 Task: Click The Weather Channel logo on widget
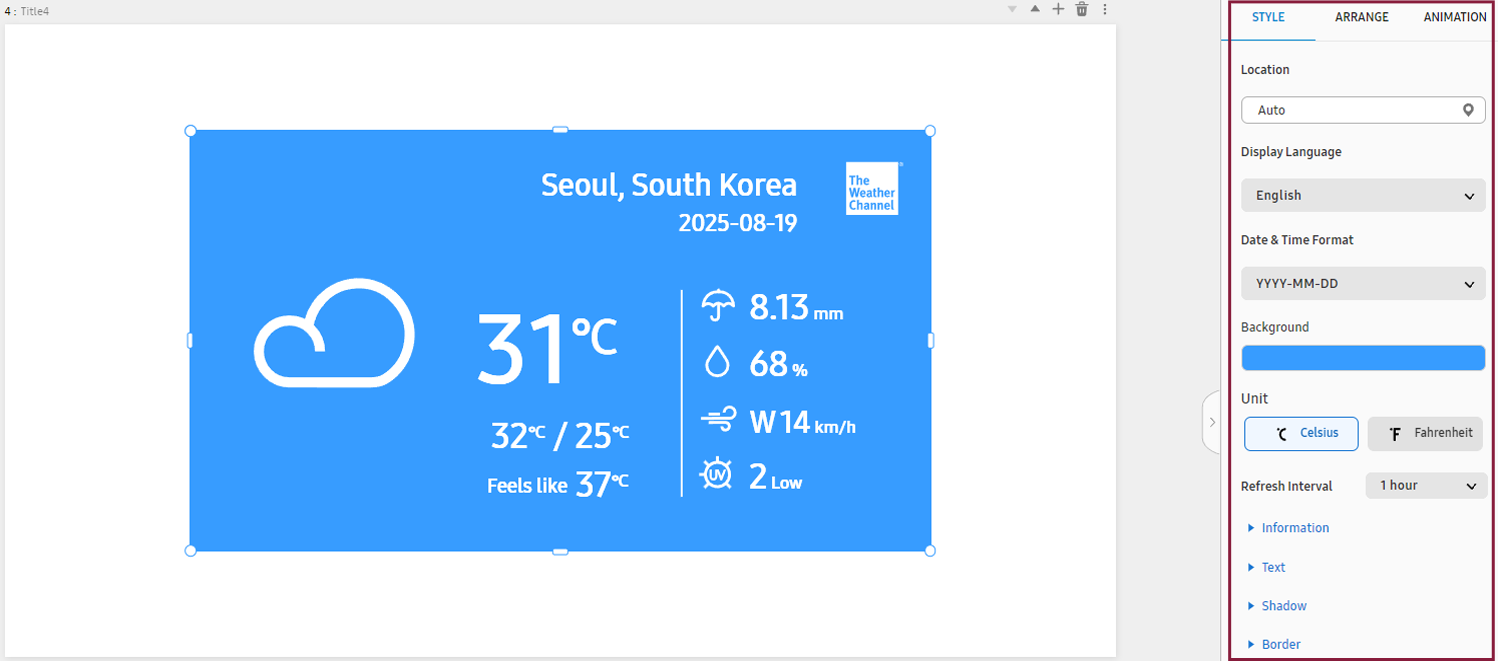point(871,188)
